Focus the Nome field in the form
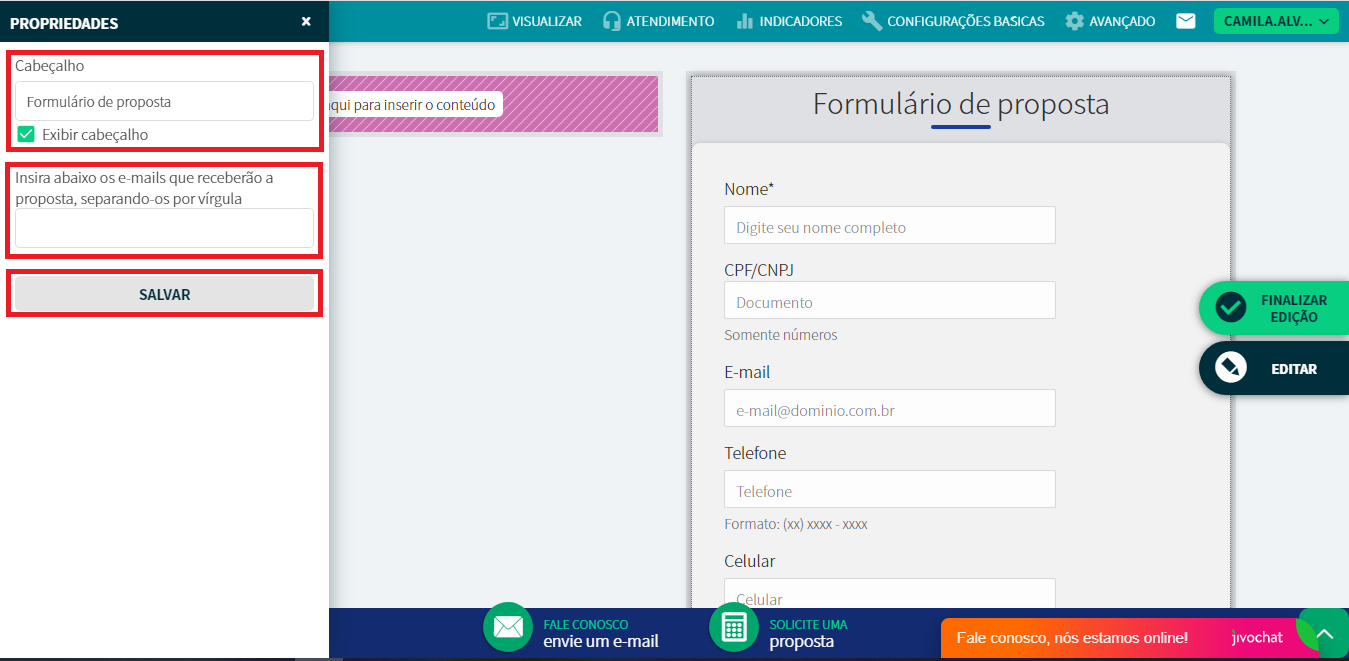1349x661 pixels. pos(889,226)
